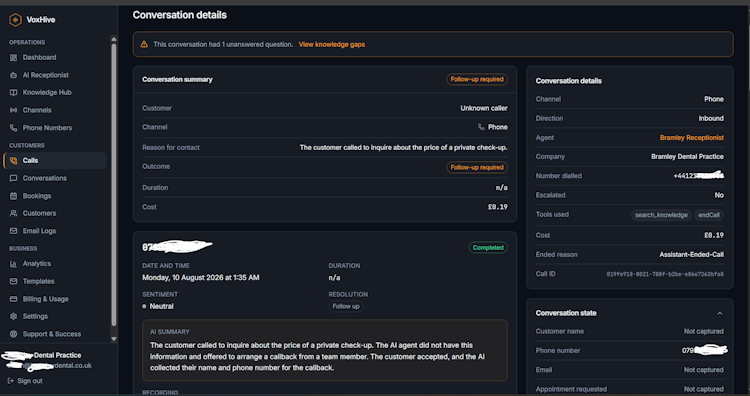Open Knowledge Hub book icon
Viewport: 750px width, 396px height.
click(x=13, y=92)
